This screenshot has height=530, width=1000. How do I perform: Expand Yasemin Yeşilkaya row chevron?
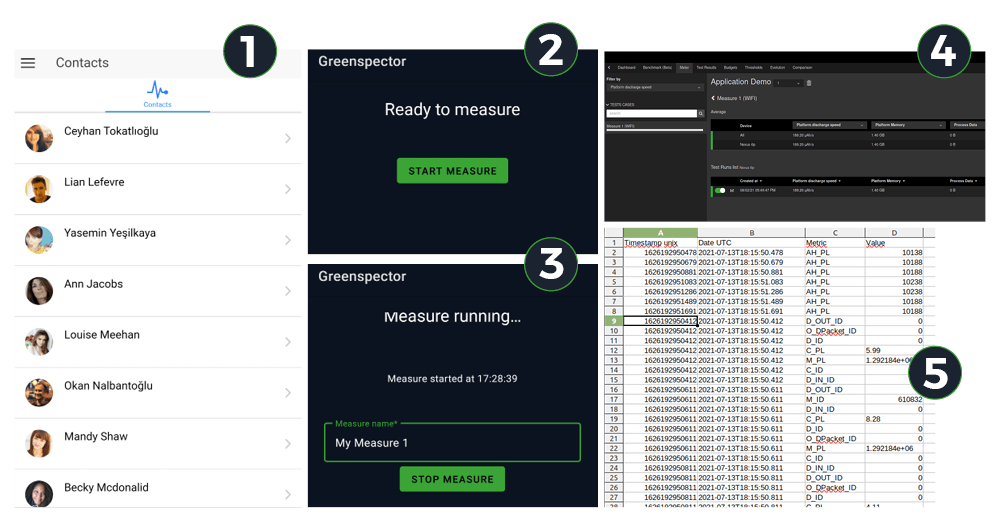[x=288, y=240]
